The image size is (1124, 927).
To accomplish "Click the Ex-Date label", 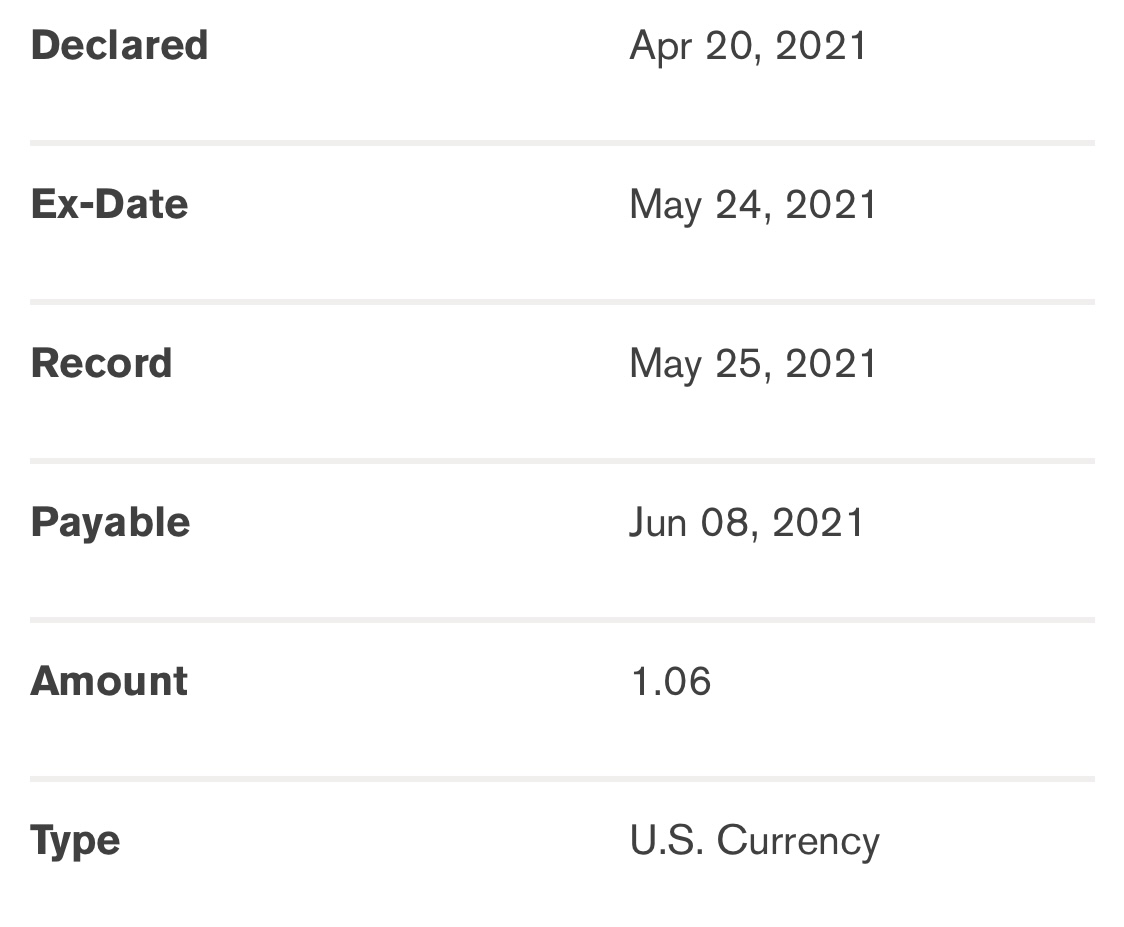I will pos(109,204).
